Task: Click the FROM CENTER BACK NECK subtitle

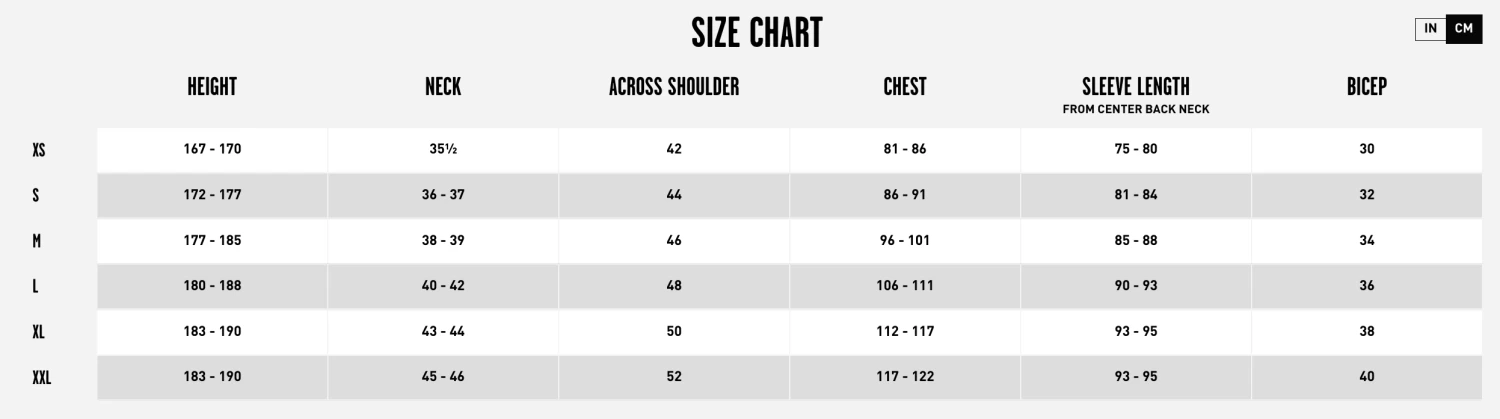Action: [x=1136, y=110]
